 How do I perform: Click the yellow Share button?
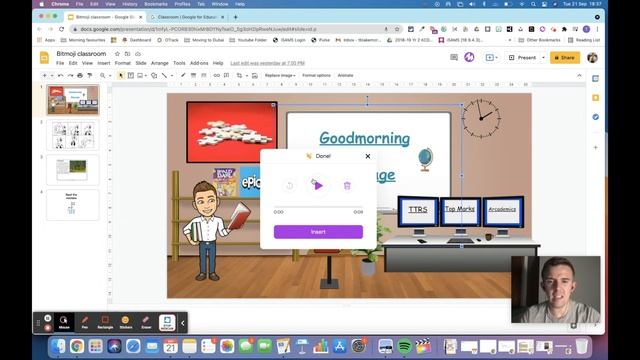coord(565,58)
